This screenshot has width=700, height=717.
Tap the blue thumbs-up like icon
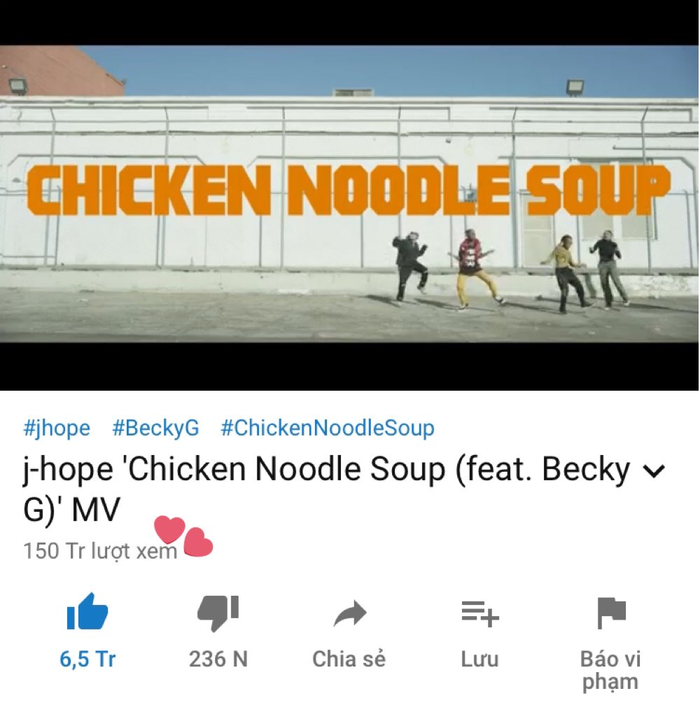click(87, 612)
